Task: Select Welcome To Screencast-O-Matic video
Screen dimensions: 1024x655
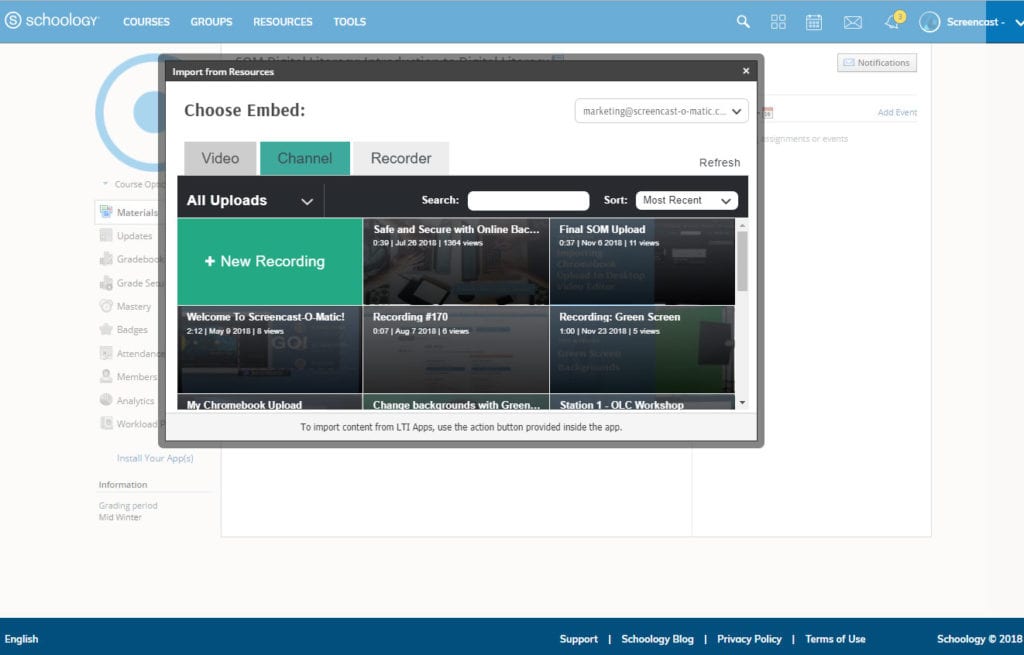Action: [270, 349]
